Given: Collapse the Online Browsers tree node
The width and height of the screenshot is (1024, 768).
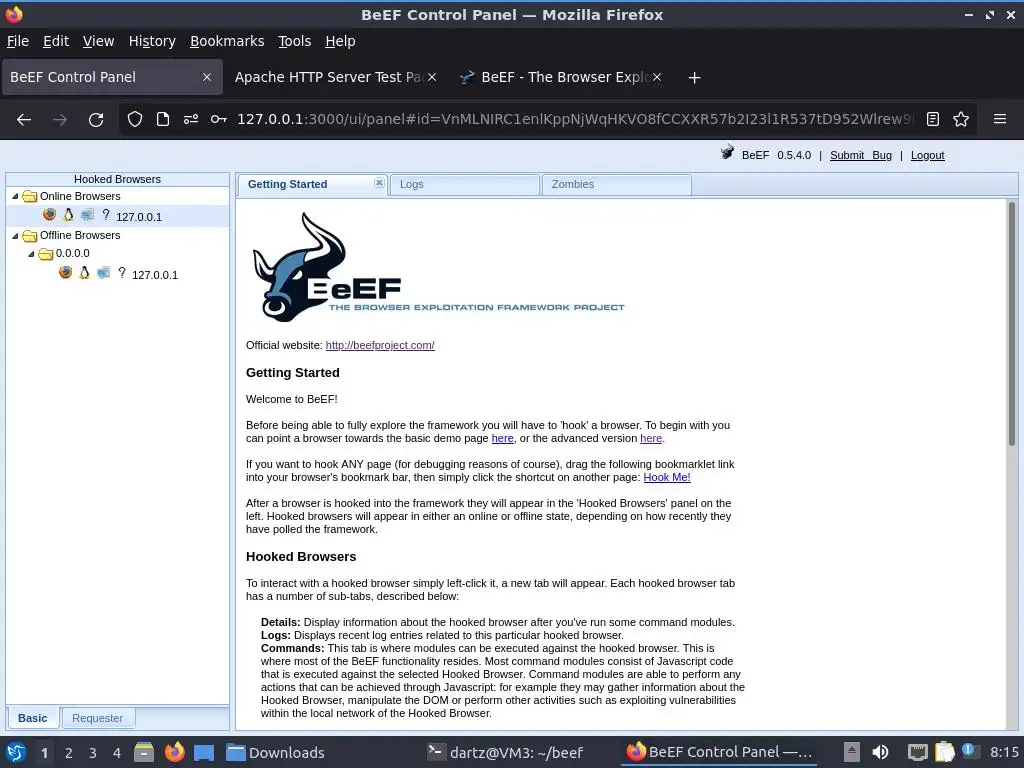Looking at the screenshot, I should (x=15, y=196).
